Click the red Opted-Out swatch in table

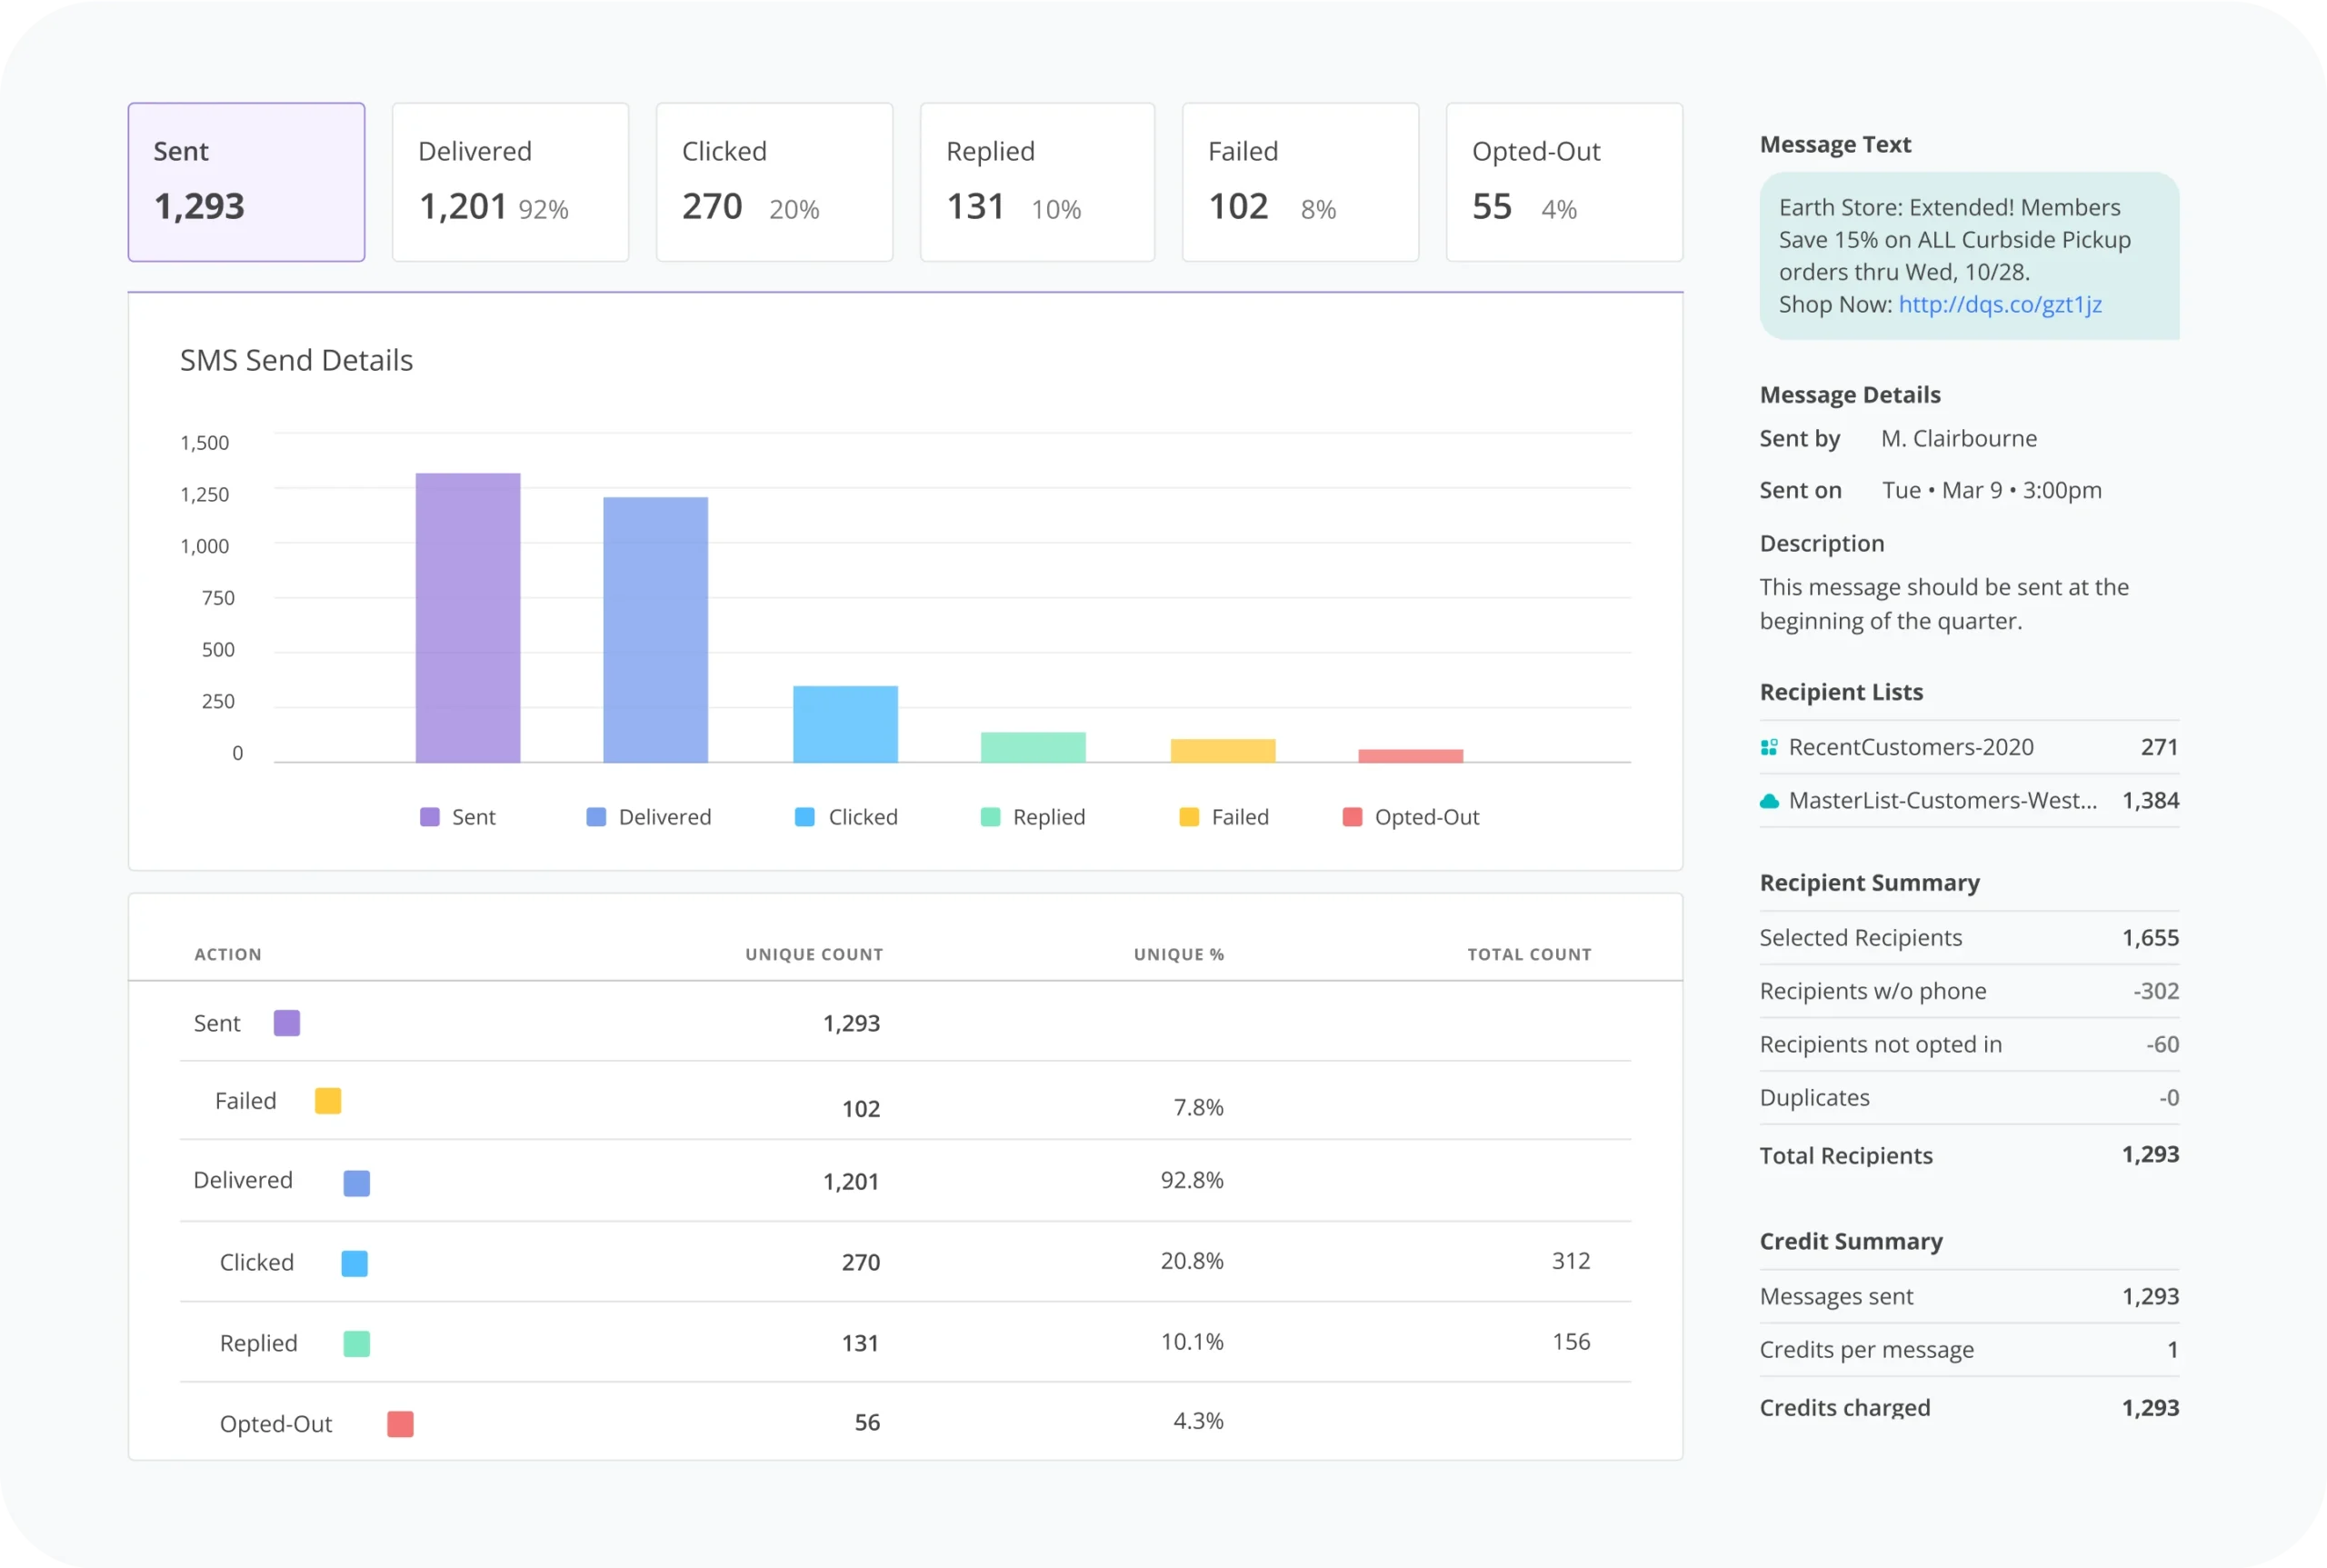400,1424
